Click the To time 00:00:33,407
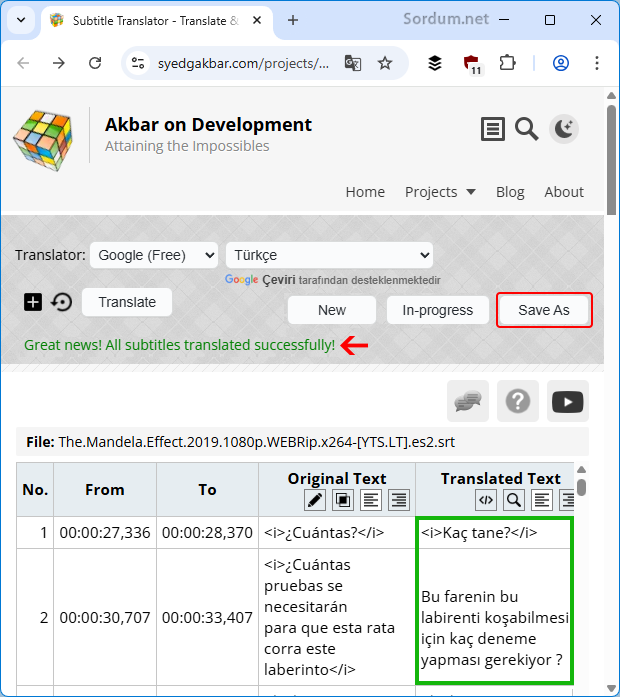 click(x=207, y=617)
